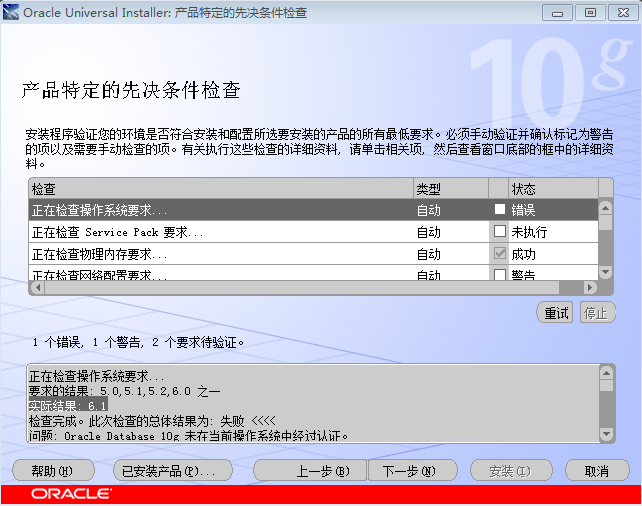642x506 pixels.
Task: Click the Oracle logo in red footer
Action: pos(71,493)
